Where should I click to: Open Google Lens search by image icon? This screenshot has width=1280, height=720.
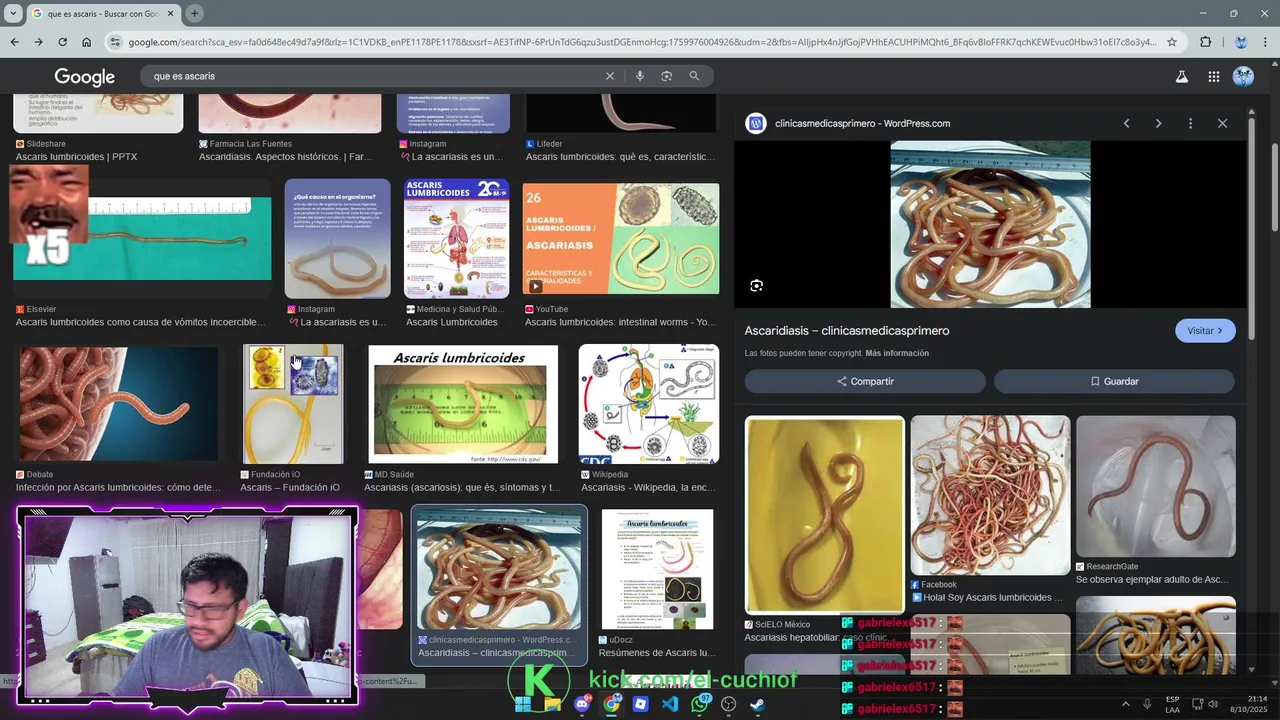coord(666,76)
